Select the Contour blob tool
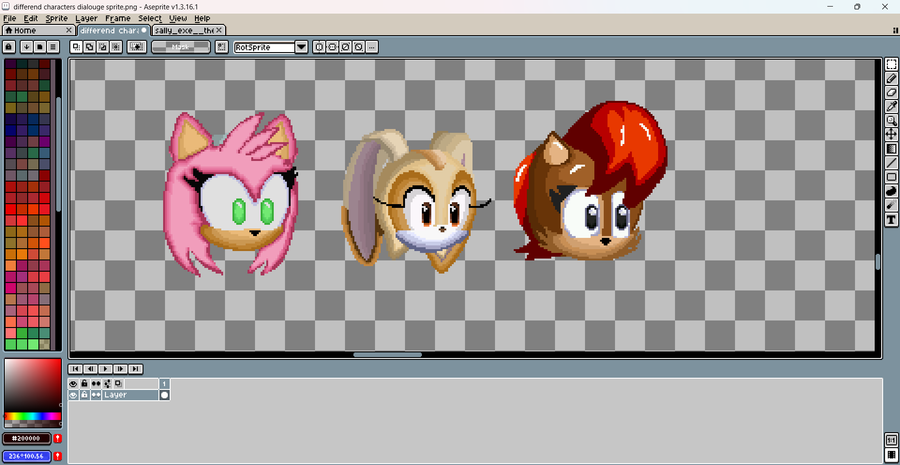The image size is (900, 465). [x=891, y=191]
